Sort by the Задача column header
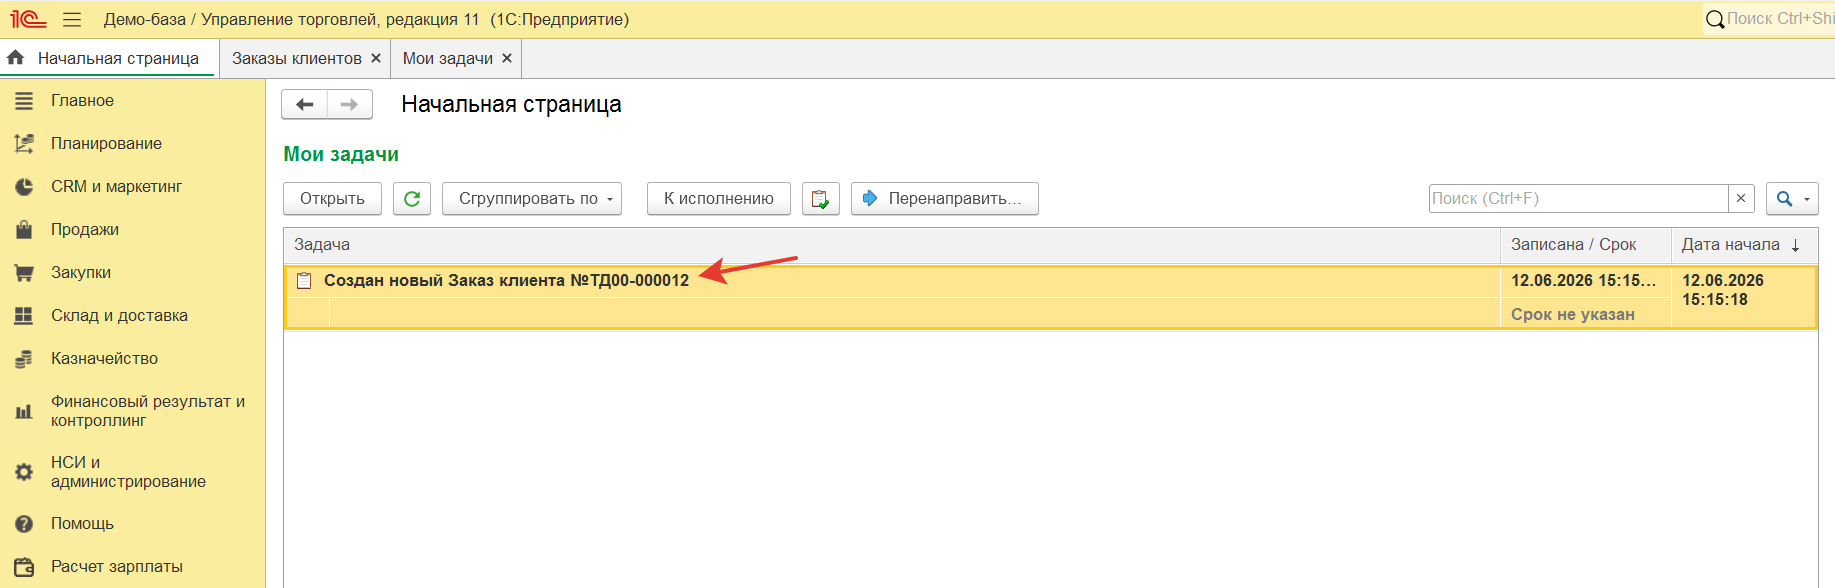The width and height of the screenshot is (1835, 588). point(892,245)
